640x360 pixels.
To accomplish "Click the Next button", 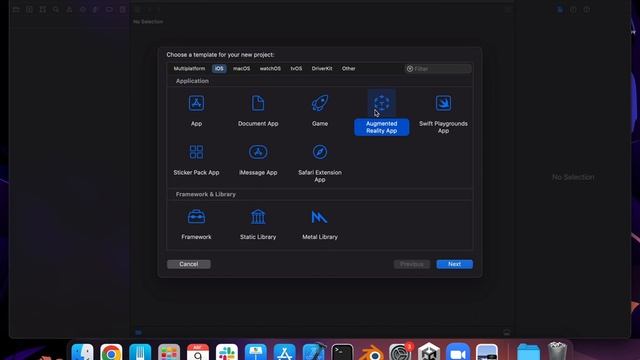I will click(x=454, y=264).
